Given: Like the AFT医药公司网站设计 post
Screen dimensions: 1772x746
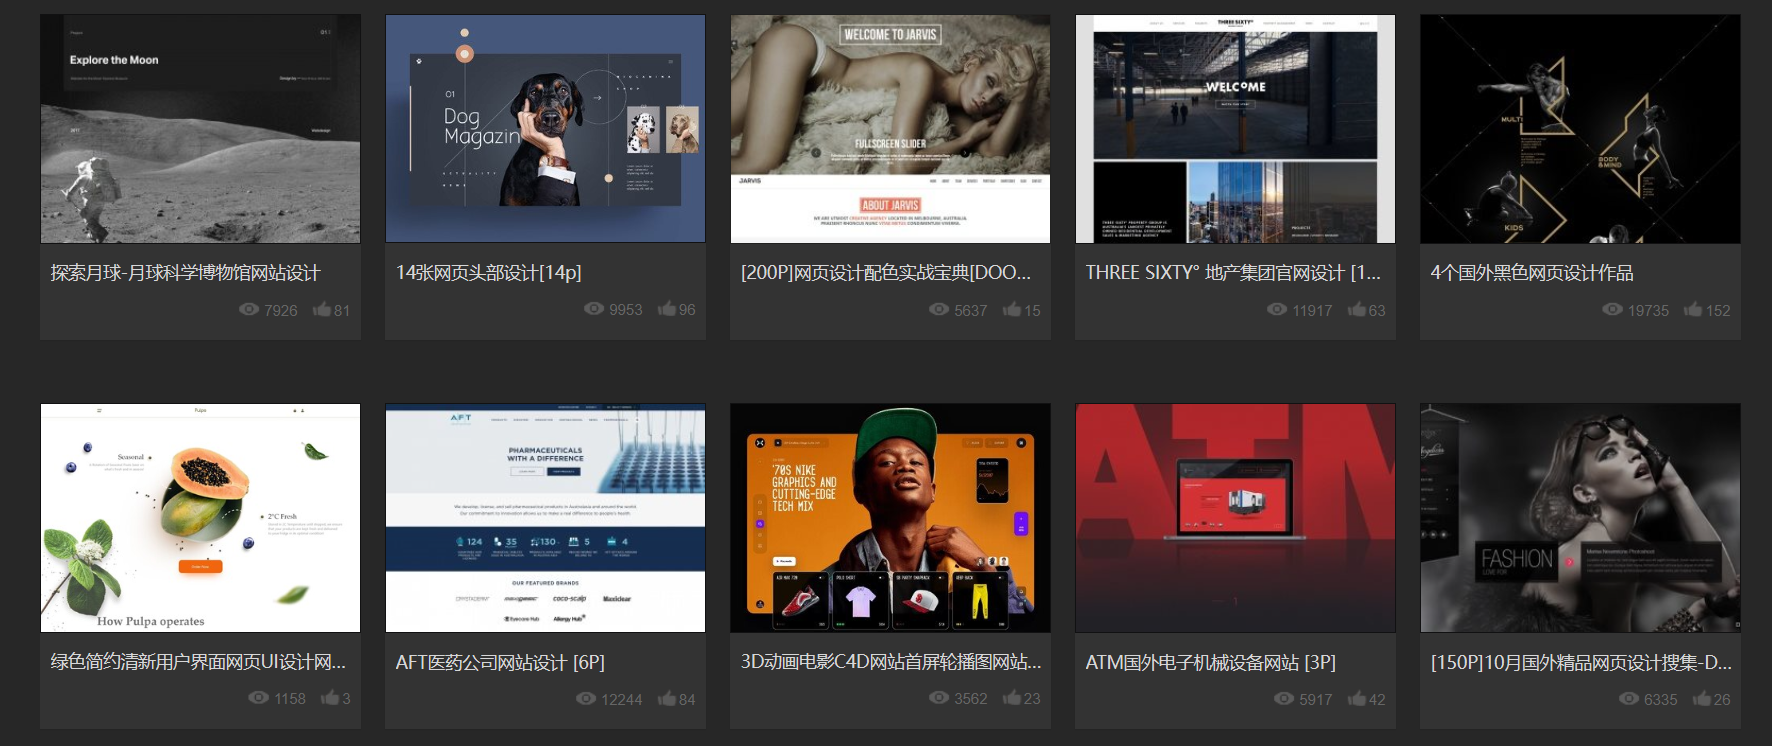Looking at the screenshot, I should point(666,699).
